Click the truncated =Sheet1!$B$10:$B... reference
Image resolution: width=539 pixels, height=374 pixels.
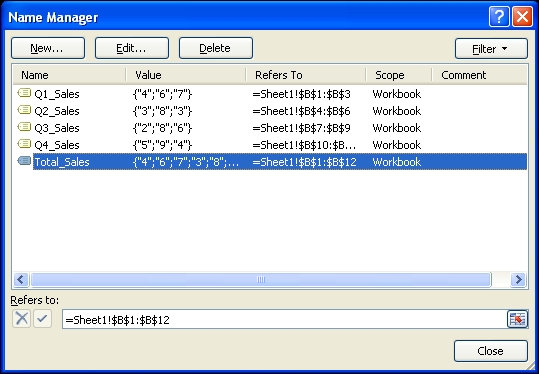[x=304, y=145]
